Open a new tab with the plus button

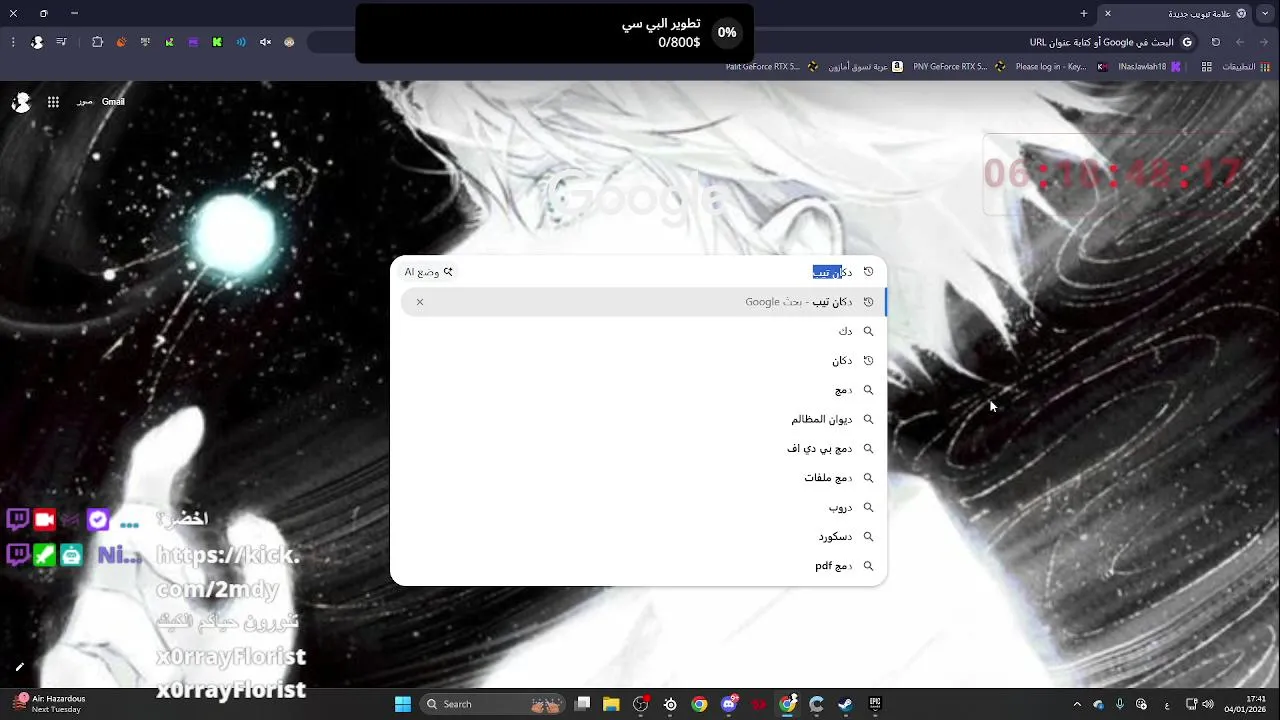[x=1084, y=14]
